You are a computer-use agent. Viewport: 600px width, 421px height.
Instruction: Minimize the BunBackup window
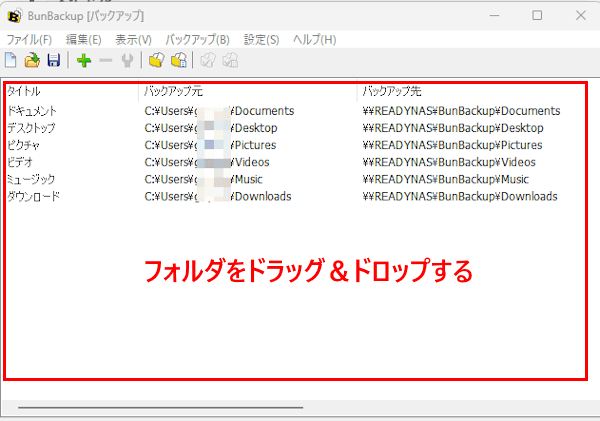tap(494, 16)
